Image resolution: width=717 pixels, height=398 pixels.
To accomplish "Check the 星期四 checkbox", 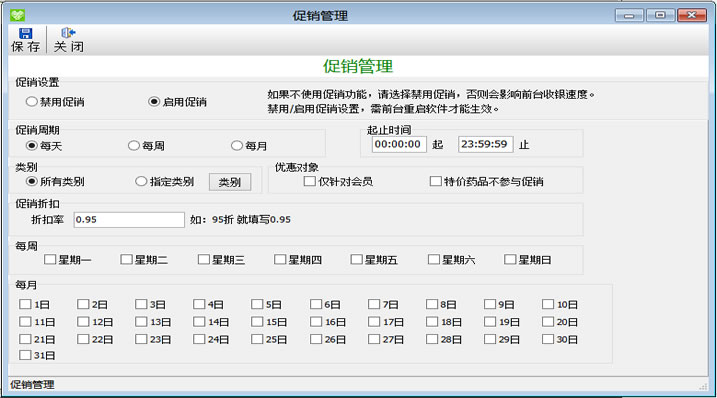I will point(280,259).
